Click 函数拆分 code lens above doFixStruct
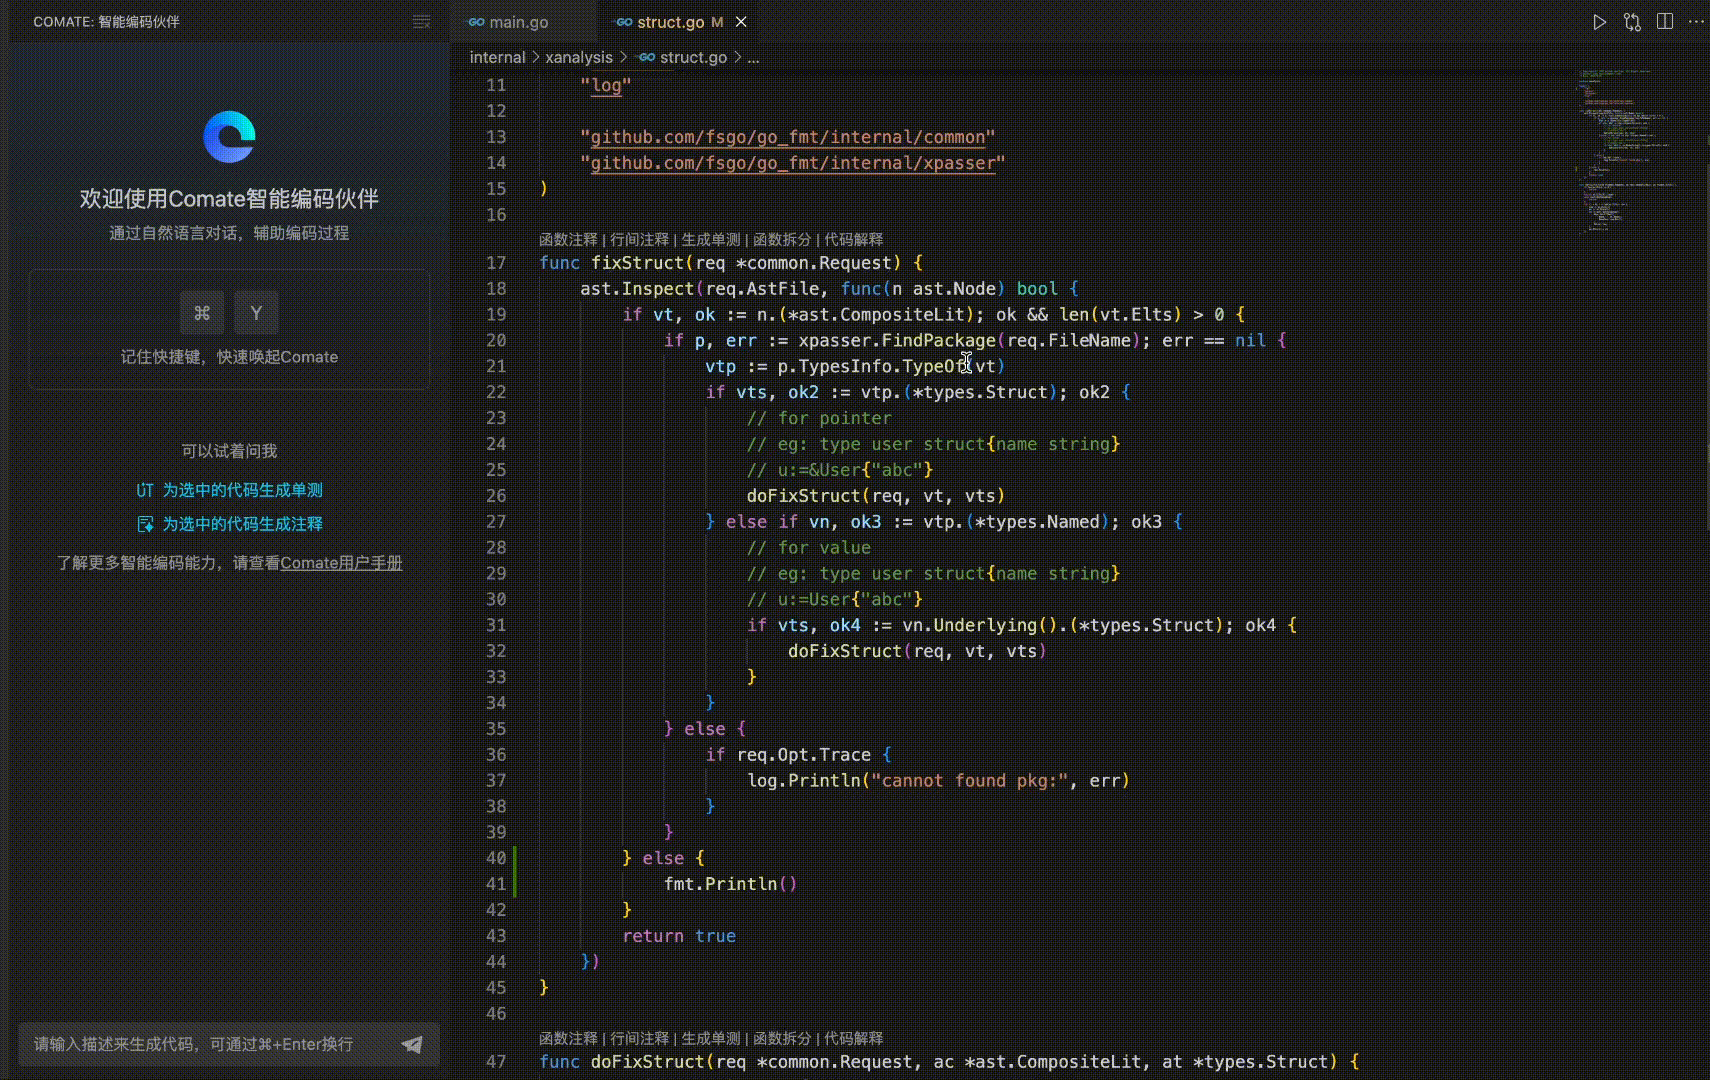The image size is (1710, 1080). coord(782,1039)
